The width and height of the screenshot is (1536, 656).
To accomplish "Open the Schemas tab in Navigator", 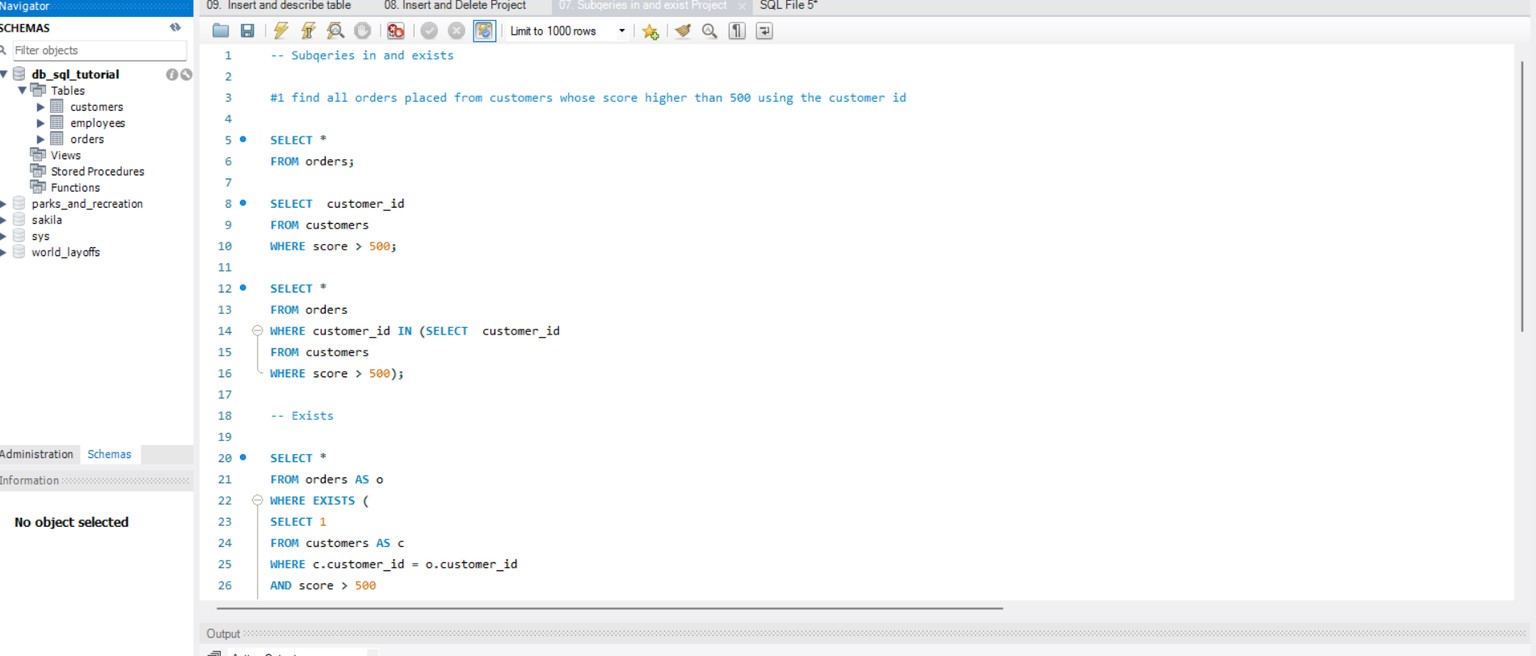I will 109,454.
